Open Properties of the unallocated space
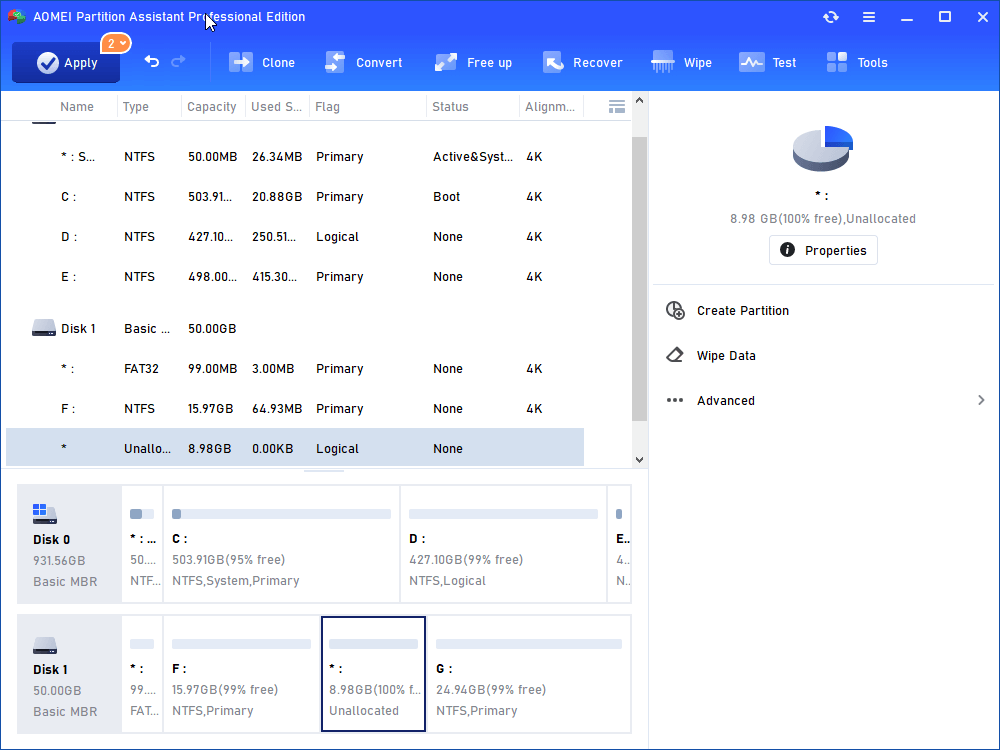This screenshot has height=750, width=1000. pos(823,250)
